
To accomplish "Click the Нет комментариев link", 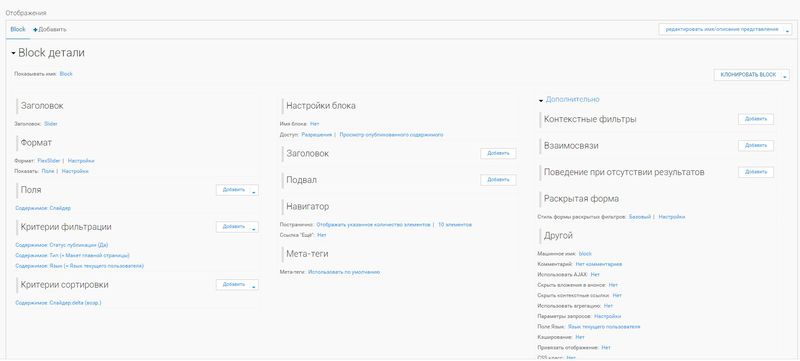I will (x=598, y=264).
